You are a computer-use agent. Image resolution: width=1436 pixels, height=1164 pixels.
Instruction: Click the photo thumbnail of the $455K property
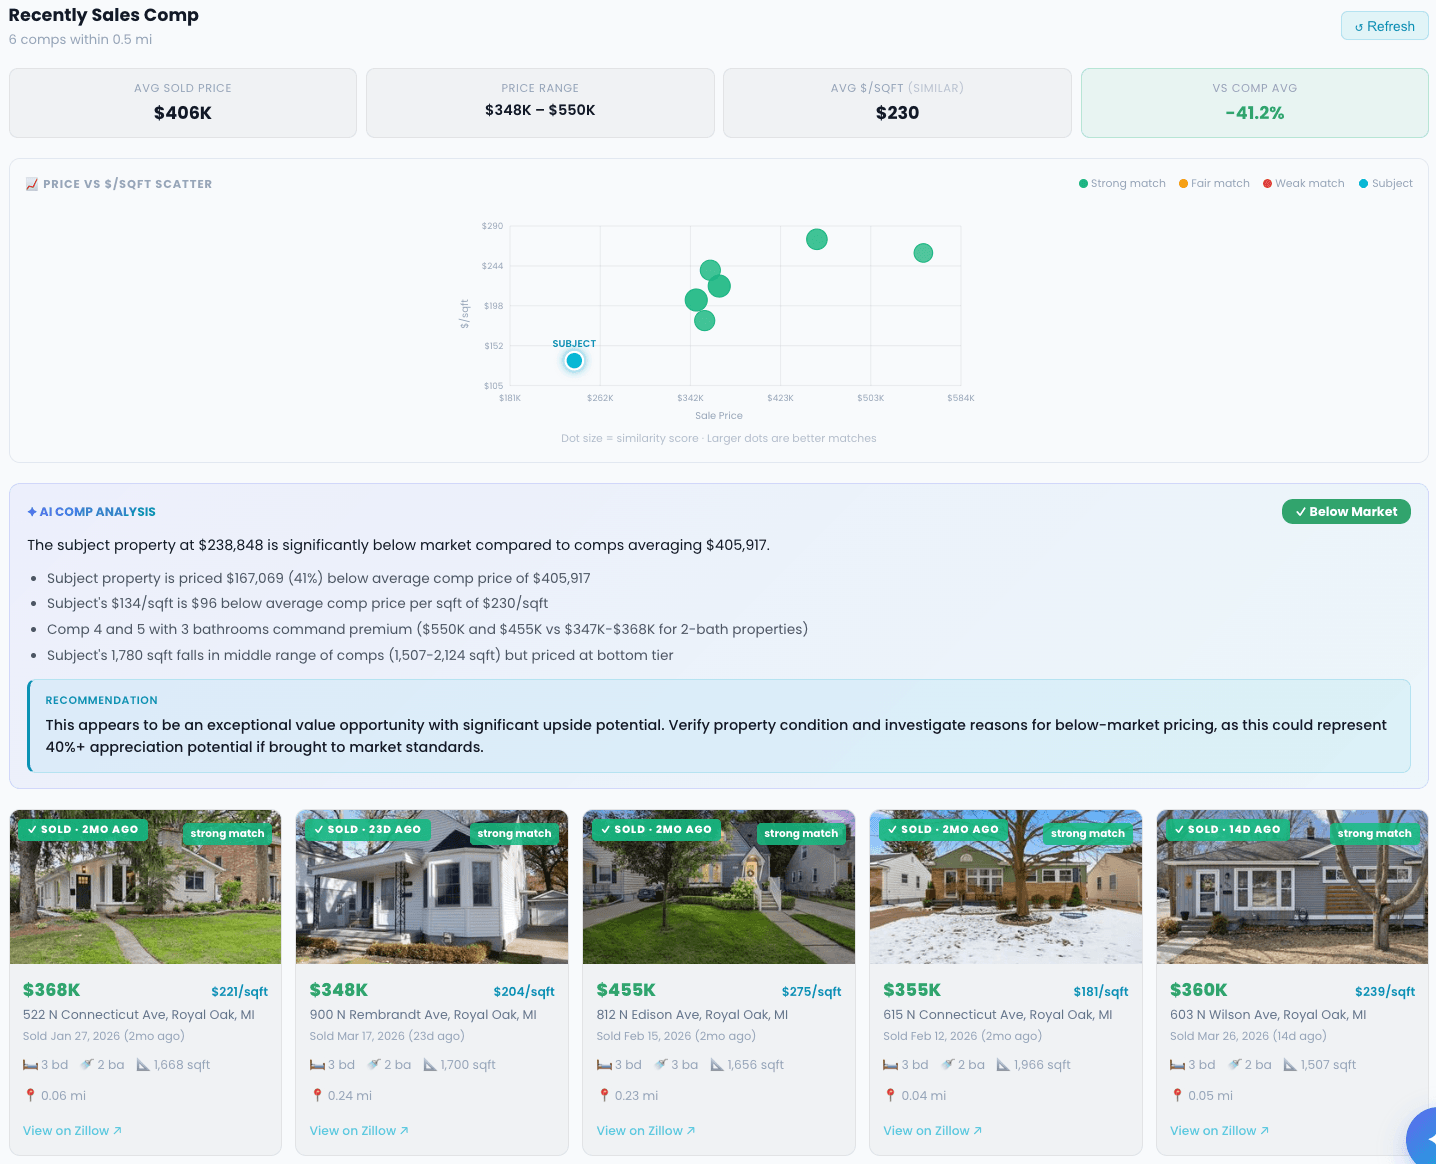coord(718,887)
